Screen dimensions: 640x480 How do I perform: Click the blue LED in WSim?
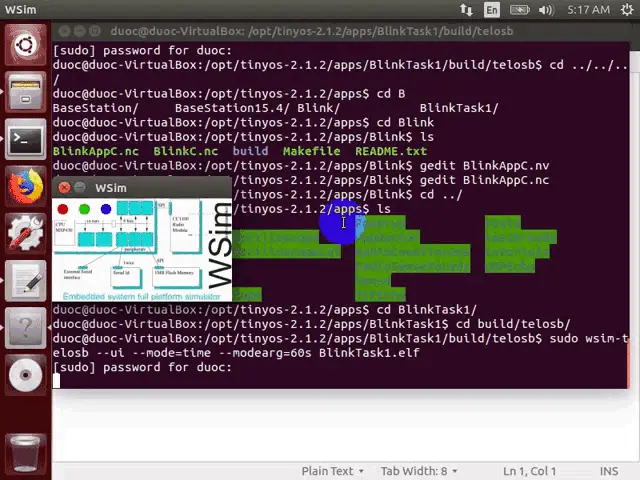[106, 209]
